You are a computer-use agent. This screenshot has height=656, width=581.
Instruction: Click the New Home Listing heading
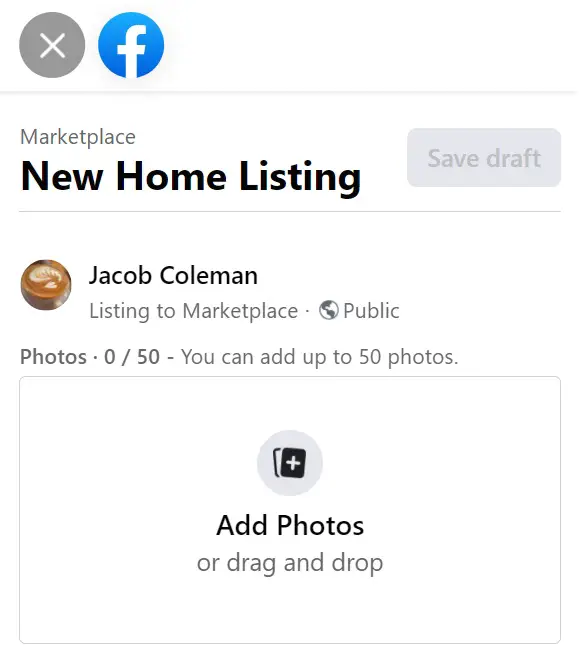tap(191, 176)
